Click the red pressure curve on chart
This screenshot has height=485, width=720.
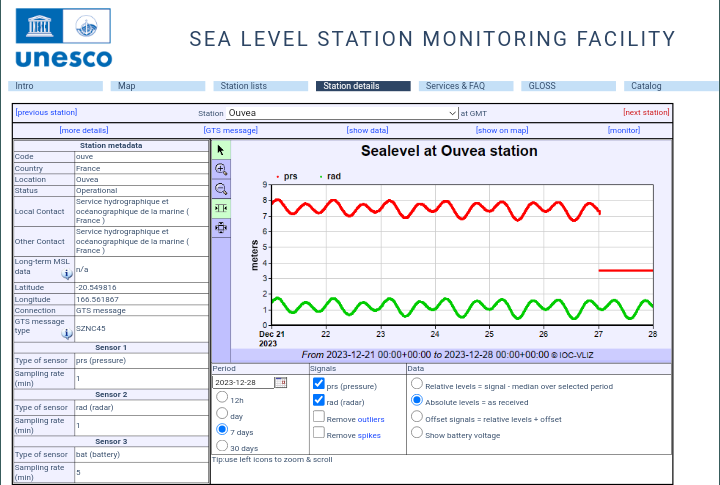coord(436,209)
